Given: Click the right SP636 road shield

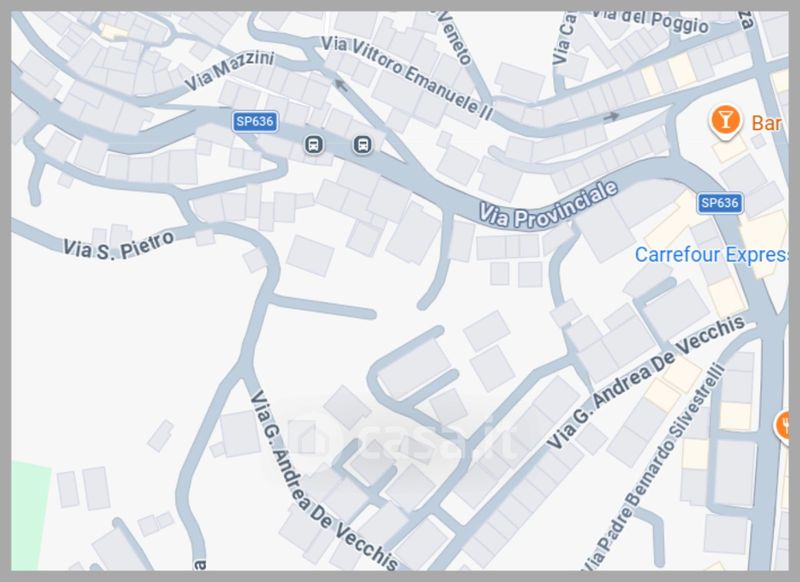Looking at the screenshot, I should pos(720,203).
